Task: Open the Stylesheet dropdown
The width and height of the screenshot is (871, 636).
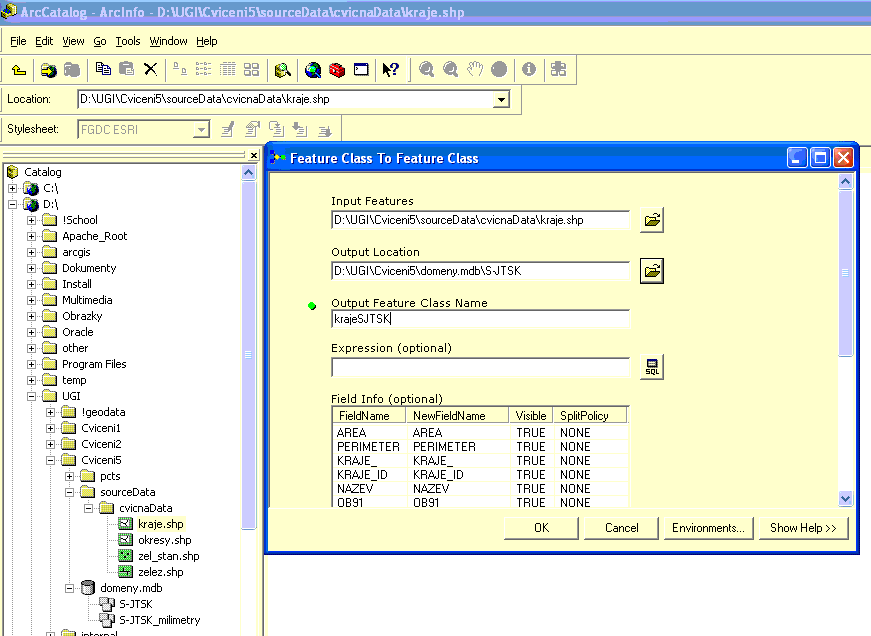Action: coord(201,130)
